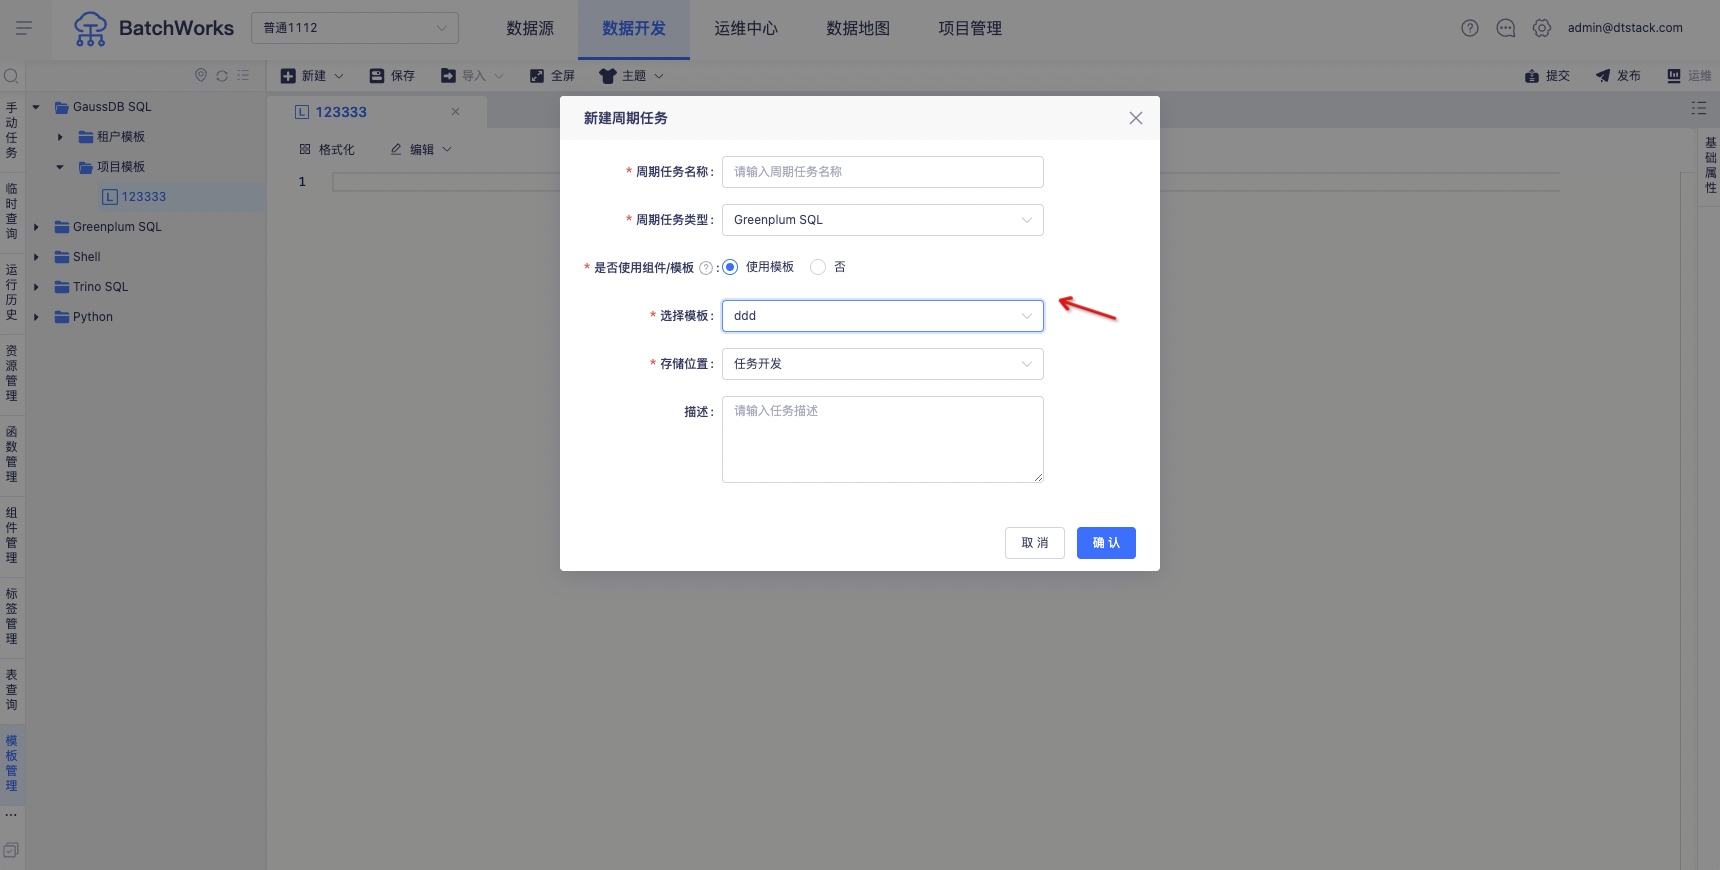1720x870 pixels.
Task: Go to the 数据开发 tab
Action: point(634,28)
